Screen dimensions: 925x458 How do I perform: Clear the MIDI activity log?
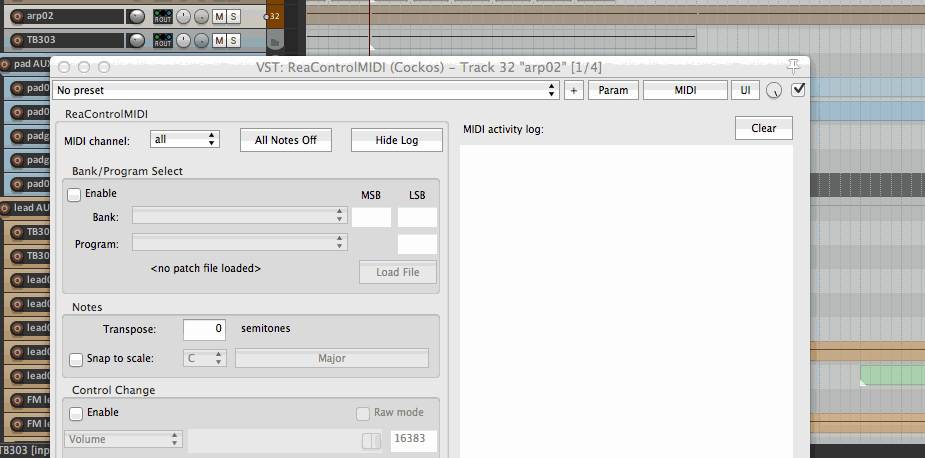pyautogui.click(x=763, y=128)
